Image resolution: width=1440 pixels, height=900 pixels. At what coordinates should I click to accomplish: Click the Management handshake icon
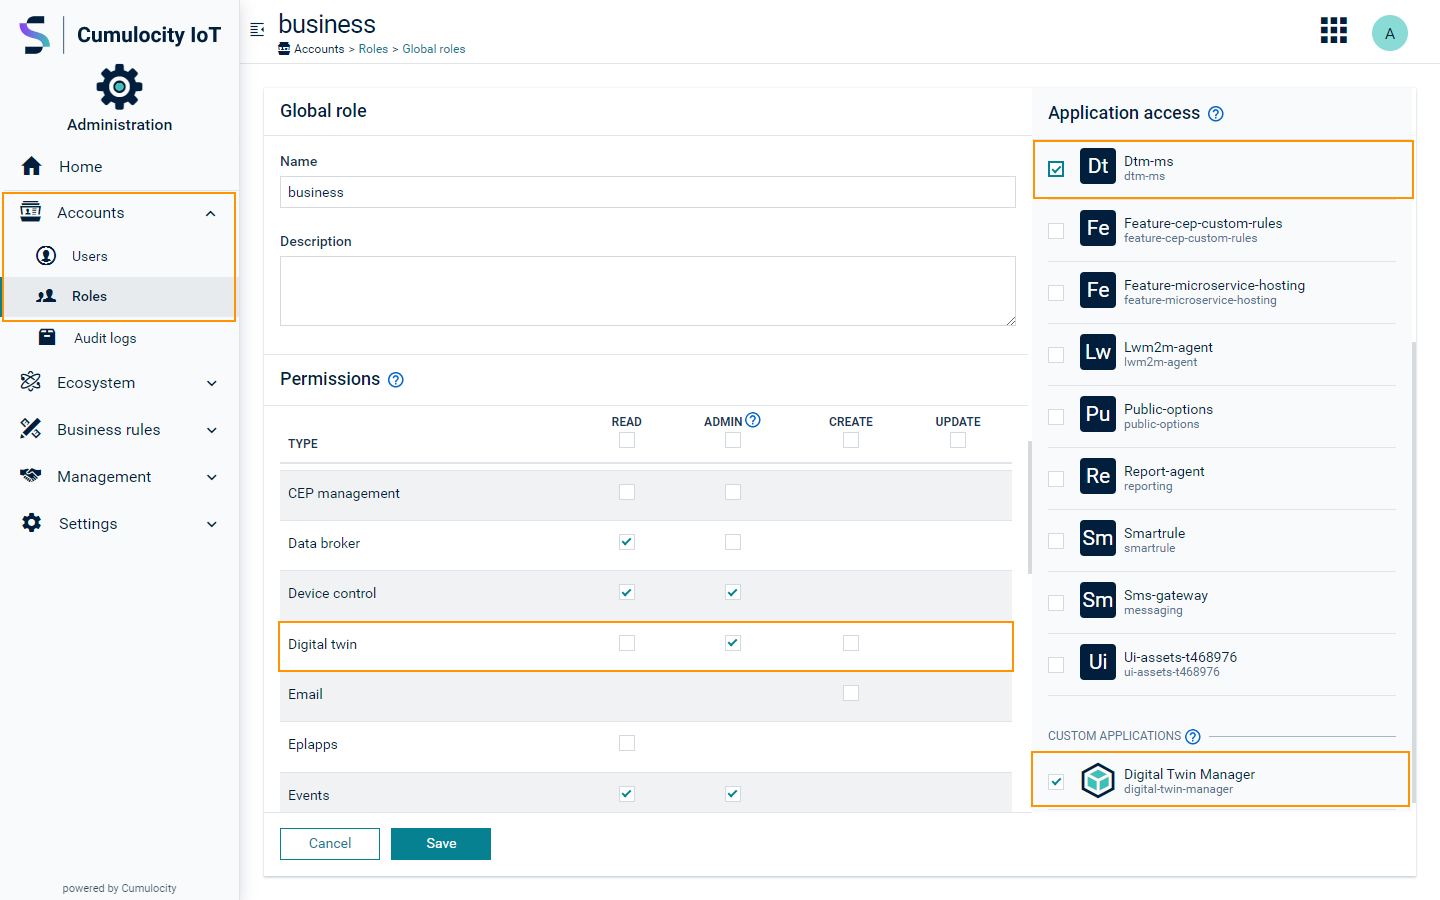(31, 476)
